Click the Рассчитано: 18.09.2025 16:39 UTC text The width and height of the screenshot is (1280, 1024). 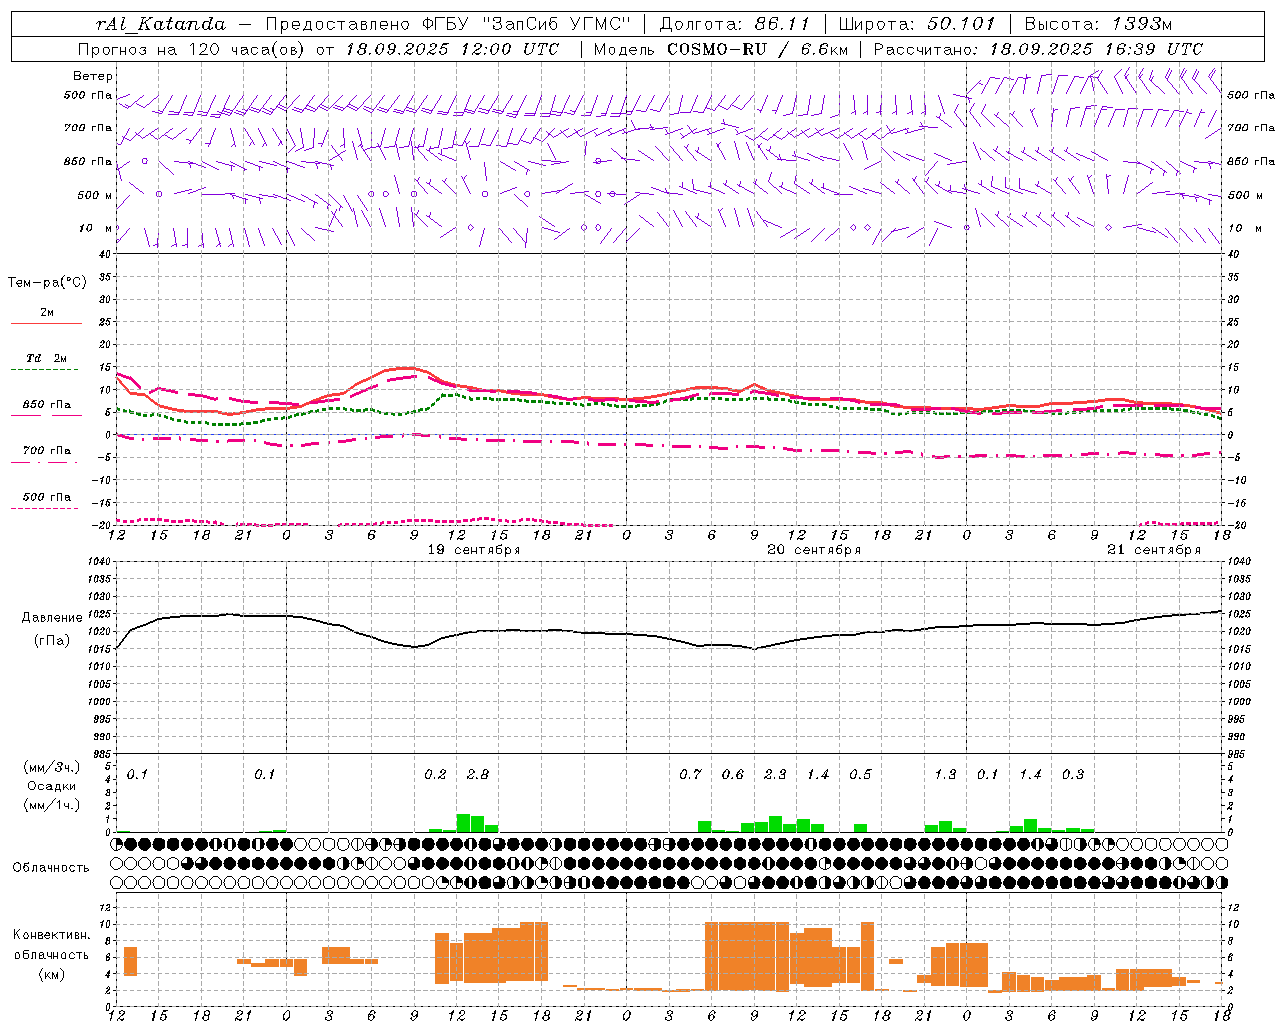tap(1038, 49)
